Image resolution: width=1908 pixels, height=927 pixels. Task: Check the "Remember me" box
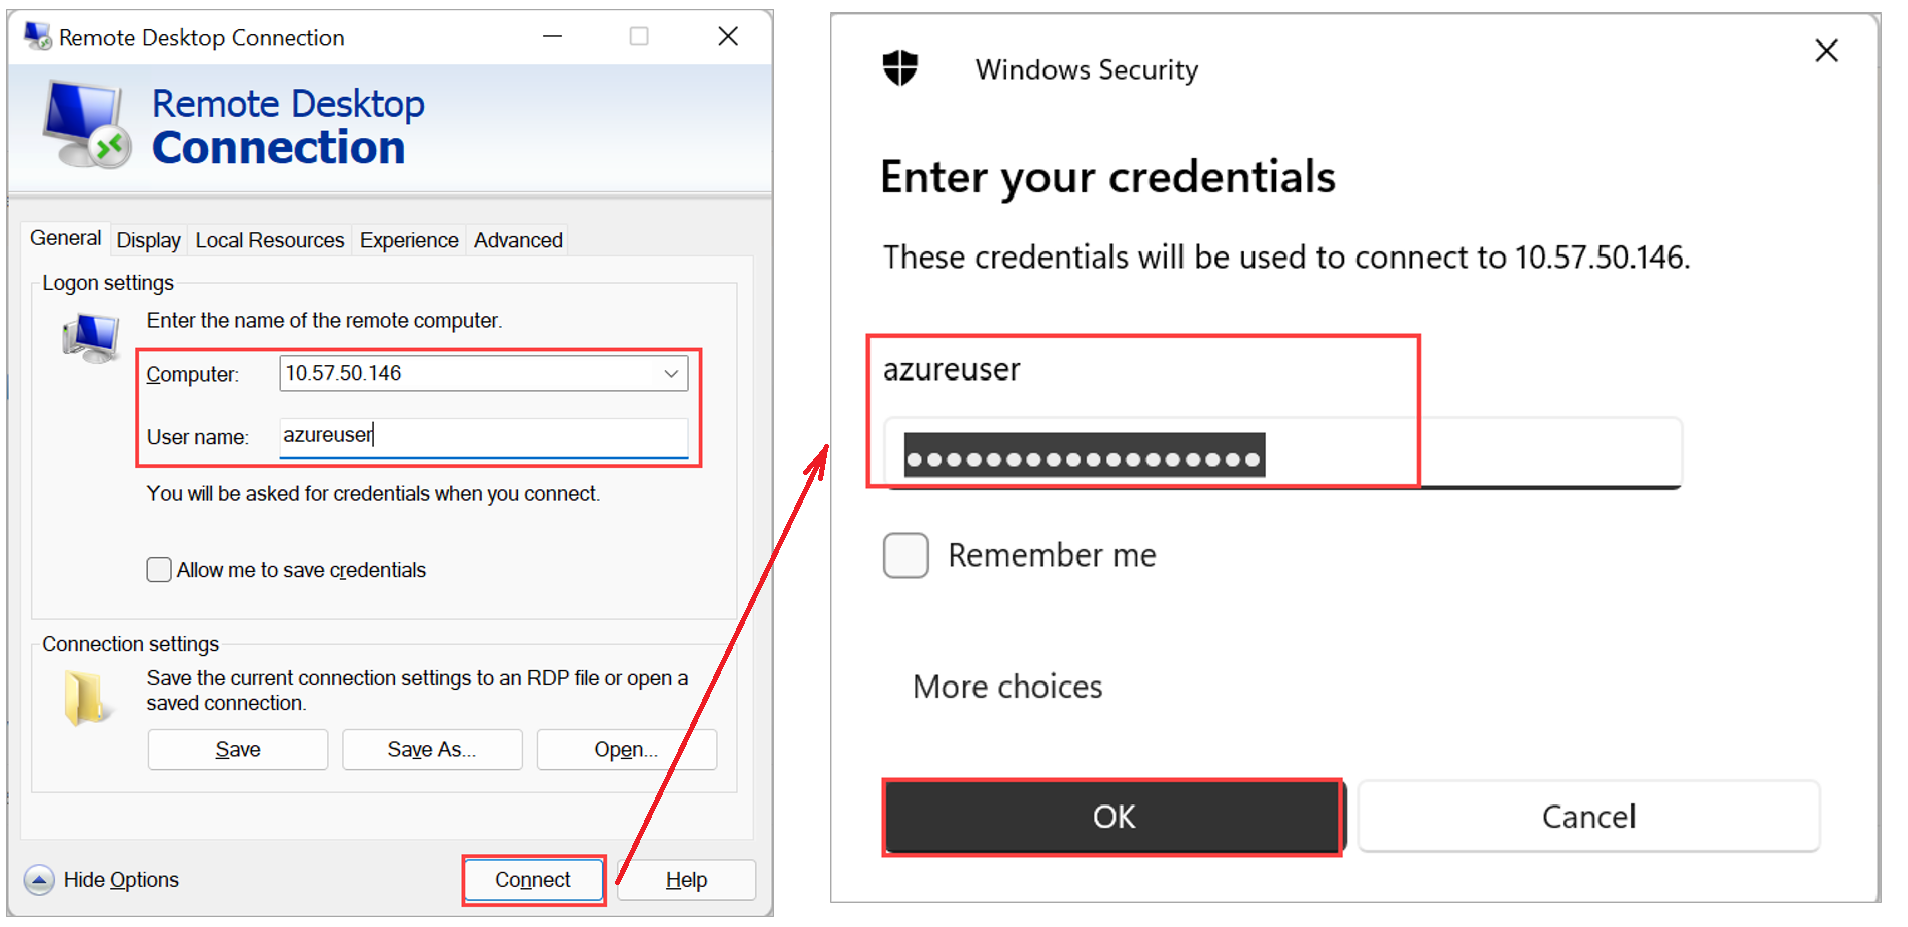click(x=905, y=555)
